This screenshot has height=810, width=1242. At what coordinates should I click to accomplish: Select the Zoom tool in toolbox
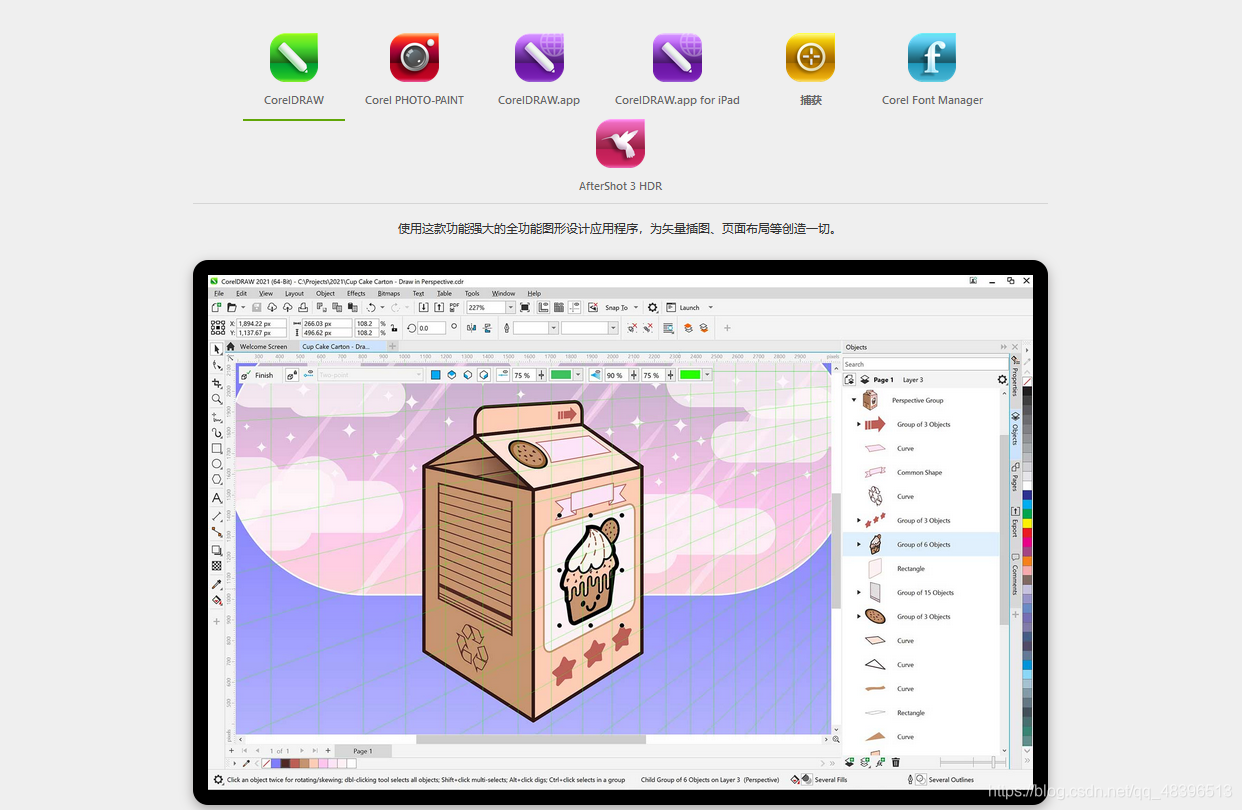216,399
